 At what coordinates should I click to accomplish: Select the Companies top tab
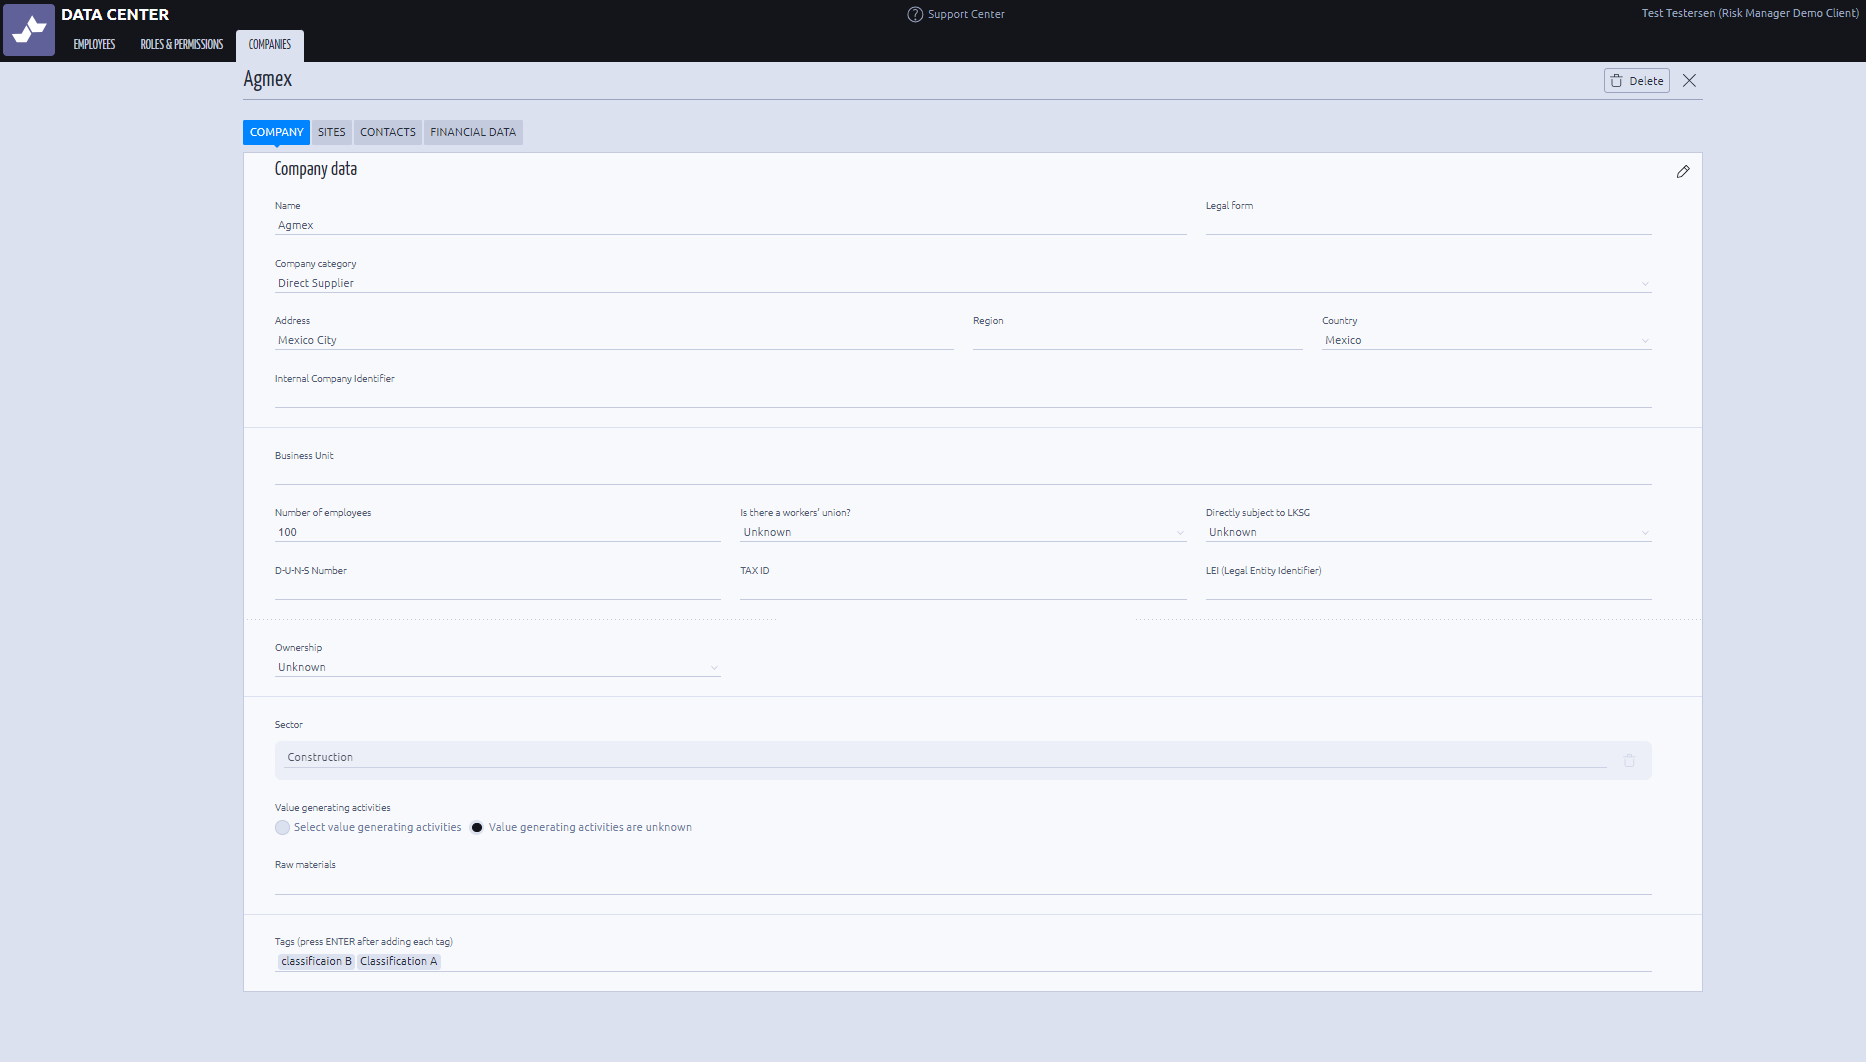click(270, 45)
